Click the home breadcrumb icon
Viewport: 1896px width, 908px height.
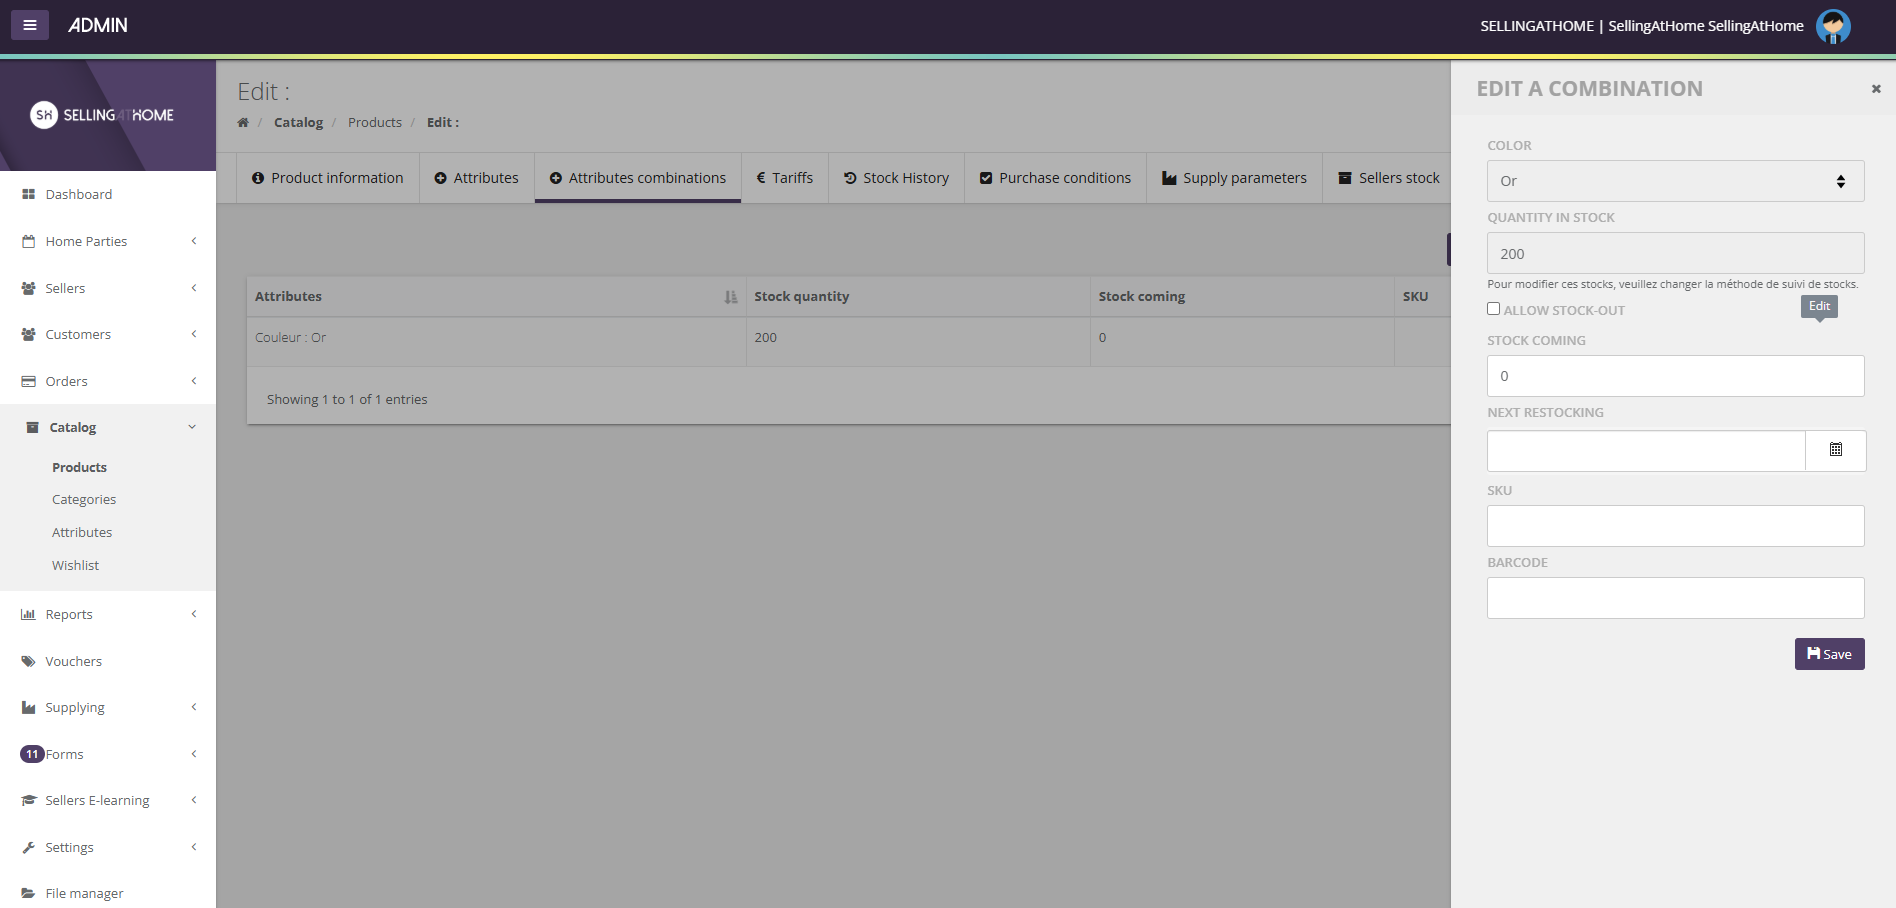[x=243, y=123]
